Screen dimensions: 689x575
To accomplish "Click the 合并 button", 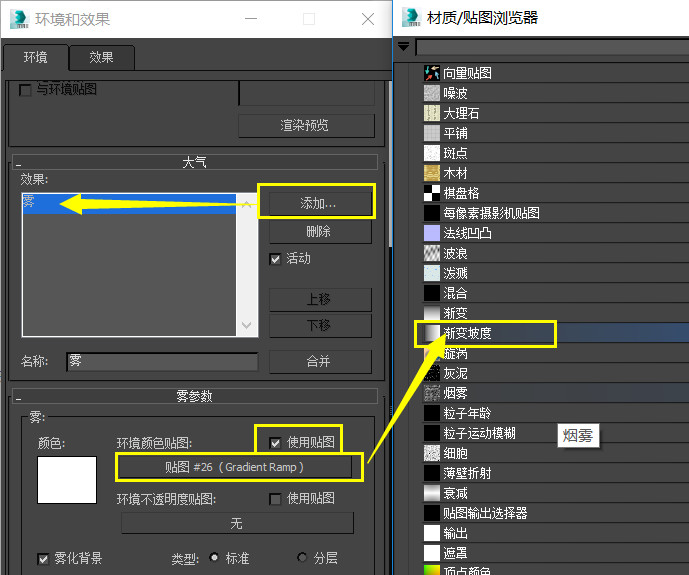I will (320, 362).
